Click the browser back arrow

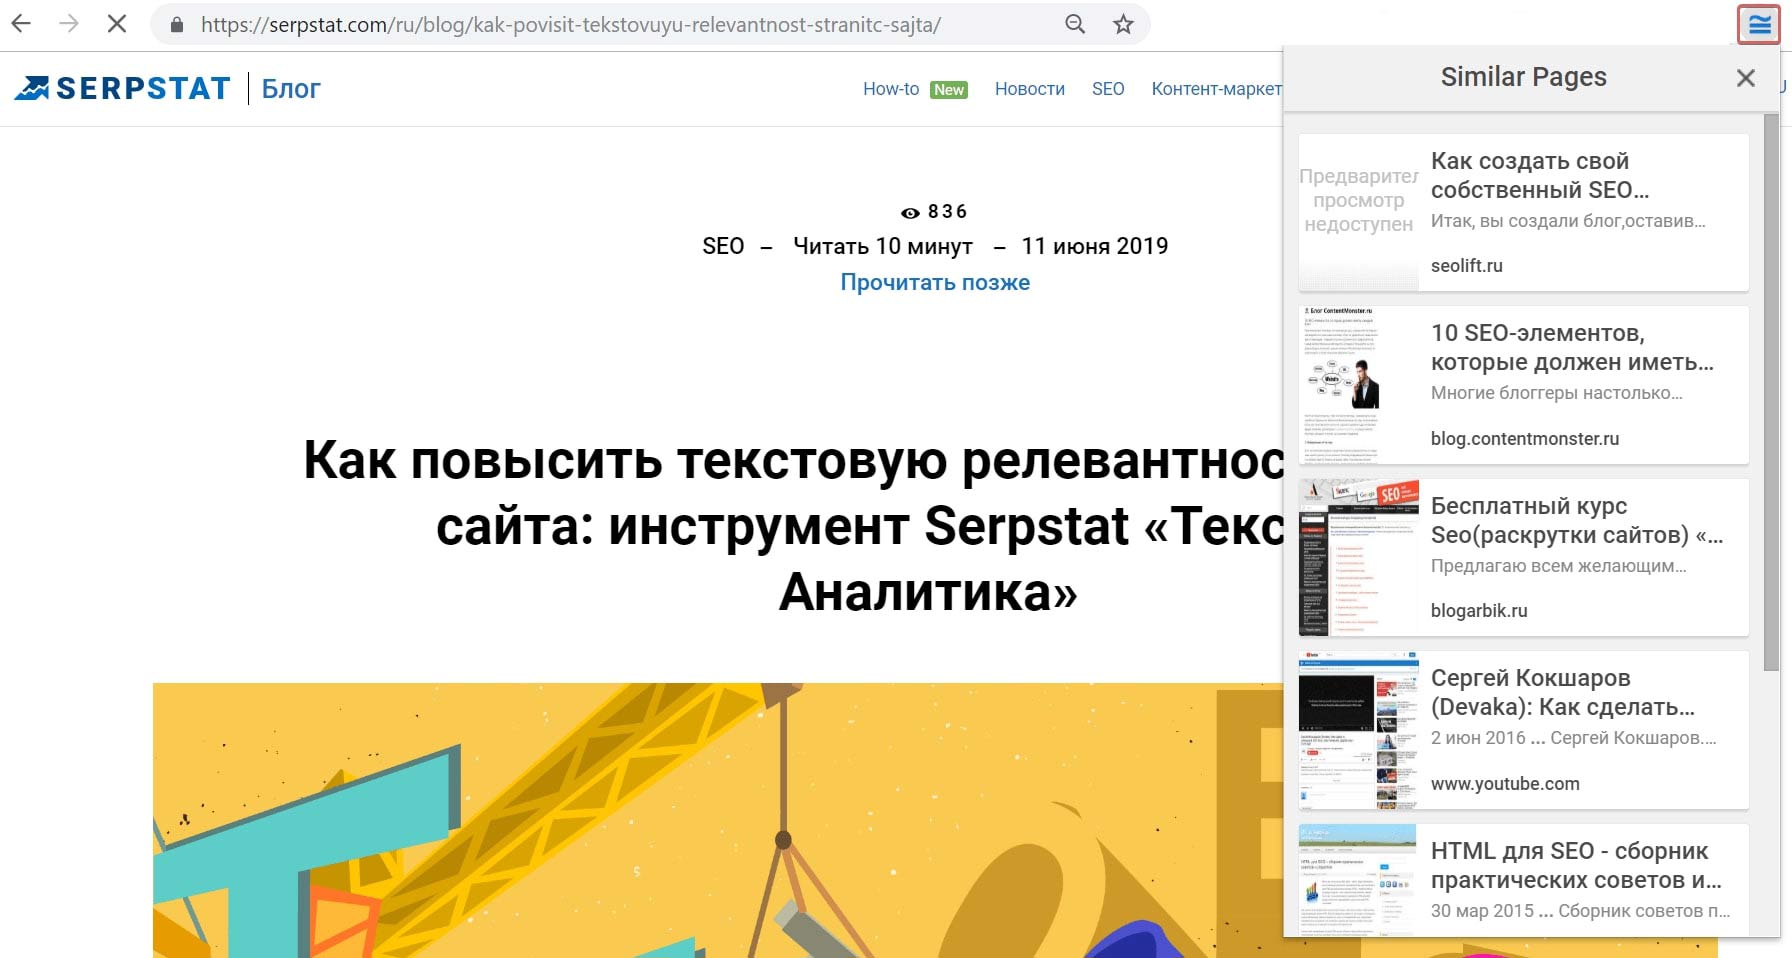point(21,24)
